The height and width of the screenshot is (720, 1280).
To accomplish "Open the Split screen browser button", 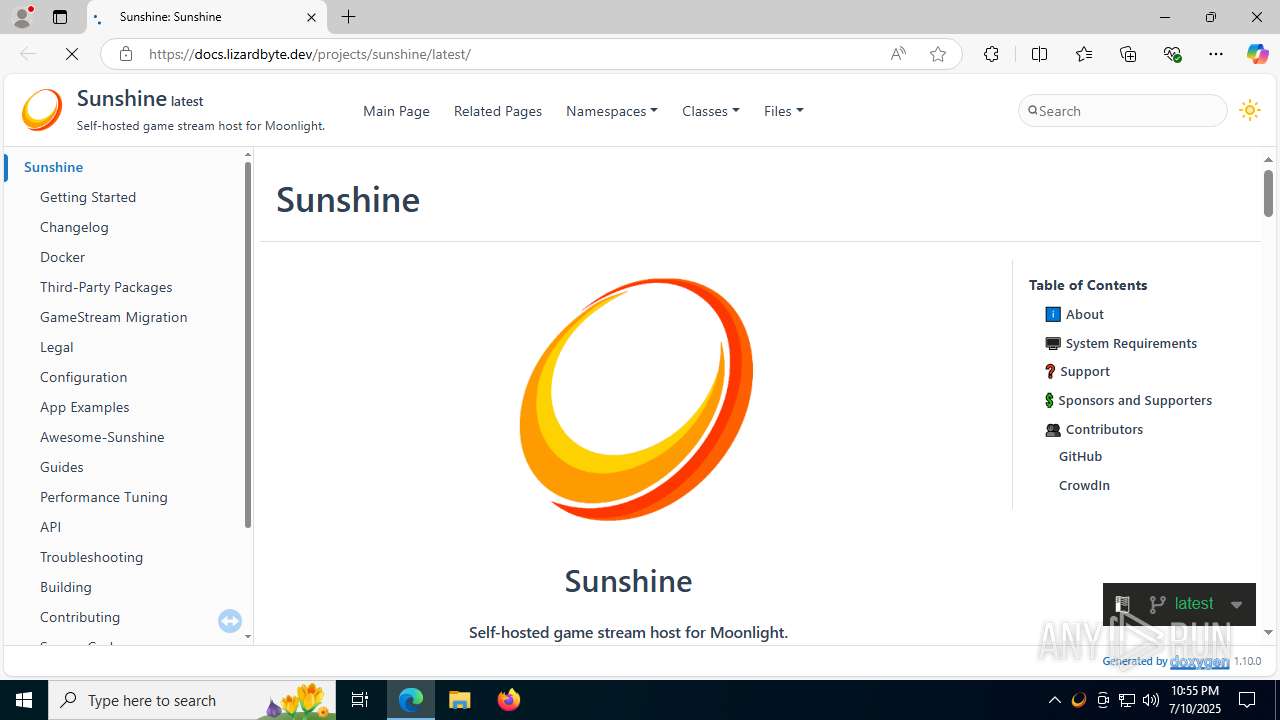I will [x=1039, y=54].
